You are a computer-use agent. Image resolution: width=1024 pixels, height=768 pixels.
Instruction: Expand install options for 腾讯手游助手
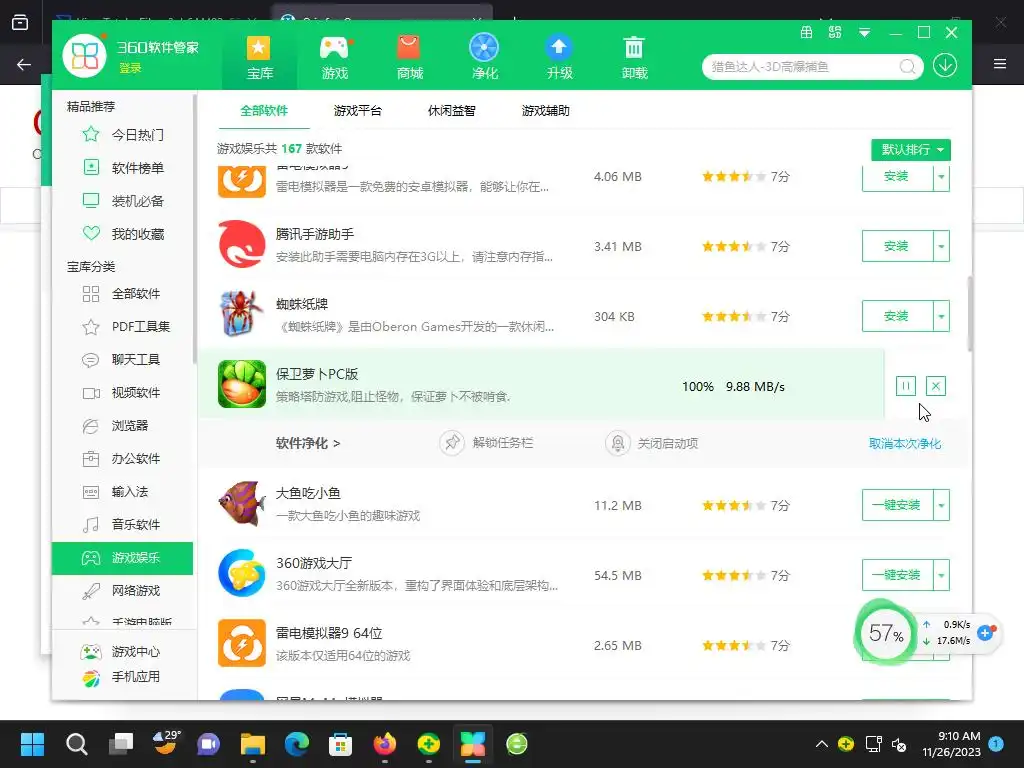pos(941,246)
